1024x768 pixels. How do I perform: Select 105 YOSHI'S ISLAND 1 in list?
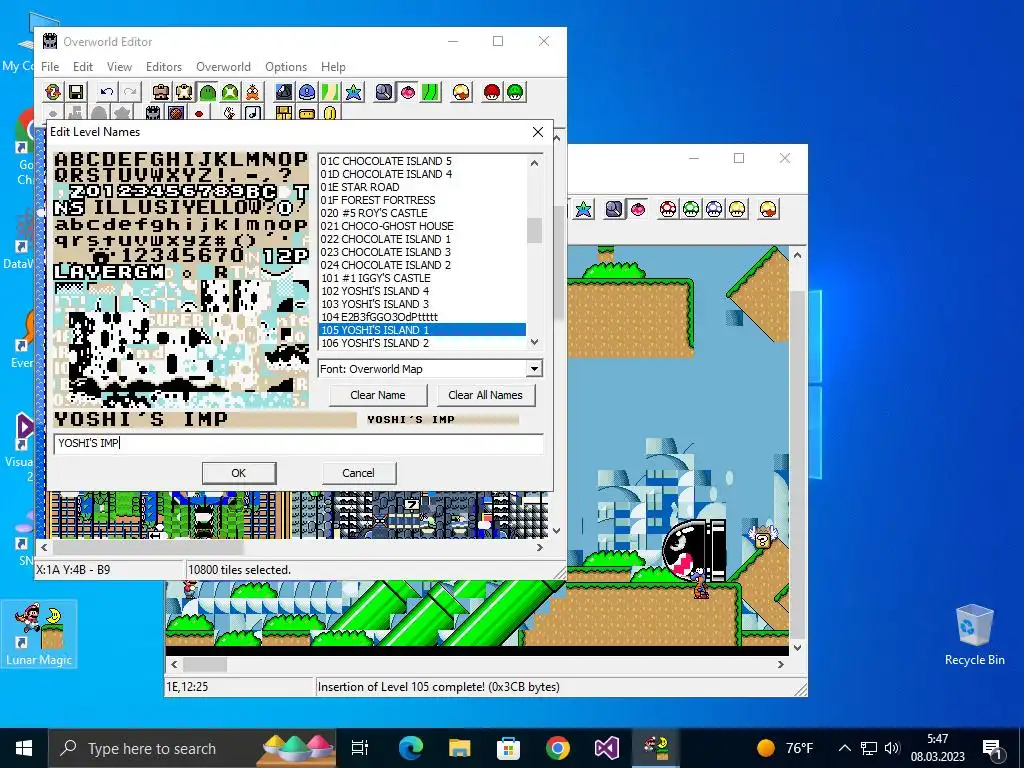click(422, 330)
